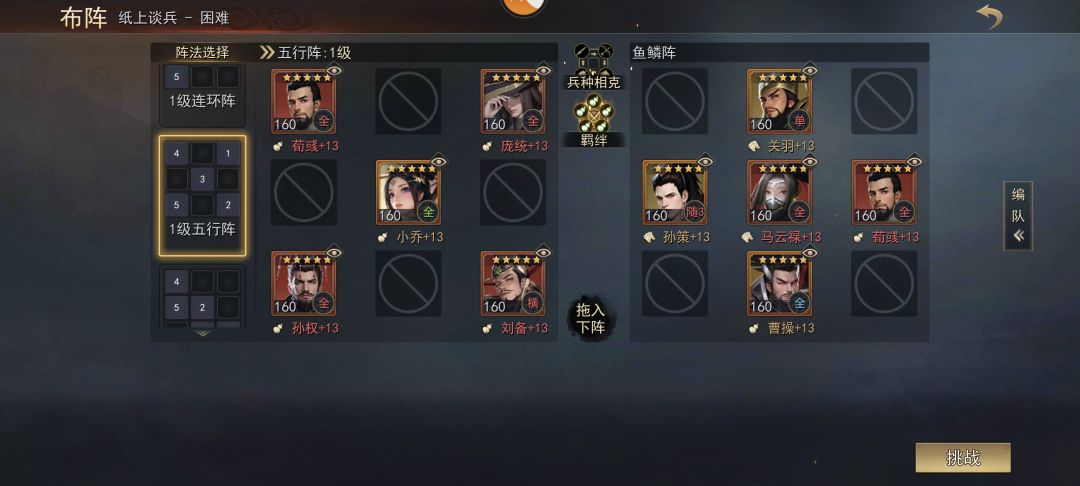This screenshot has width=1080, height=486.
Task: Expand formation list with bottom down arrow
Action: click(x=202, y=333)
